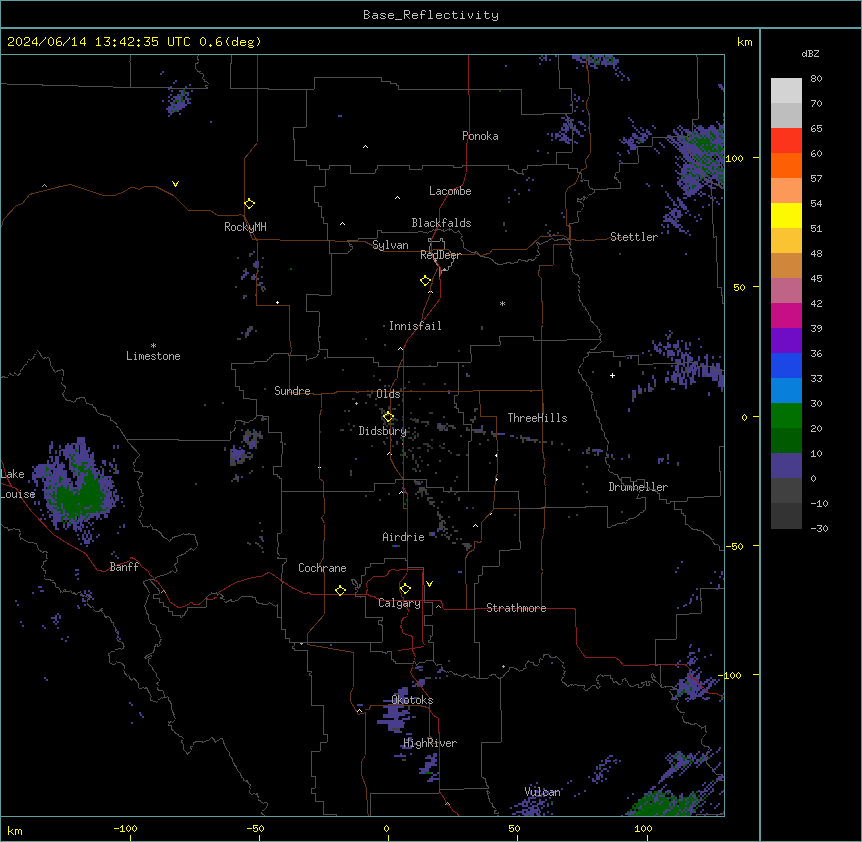
Task: Click the yellow V marker northwest of RockyMH
Action: click(175, 184)
